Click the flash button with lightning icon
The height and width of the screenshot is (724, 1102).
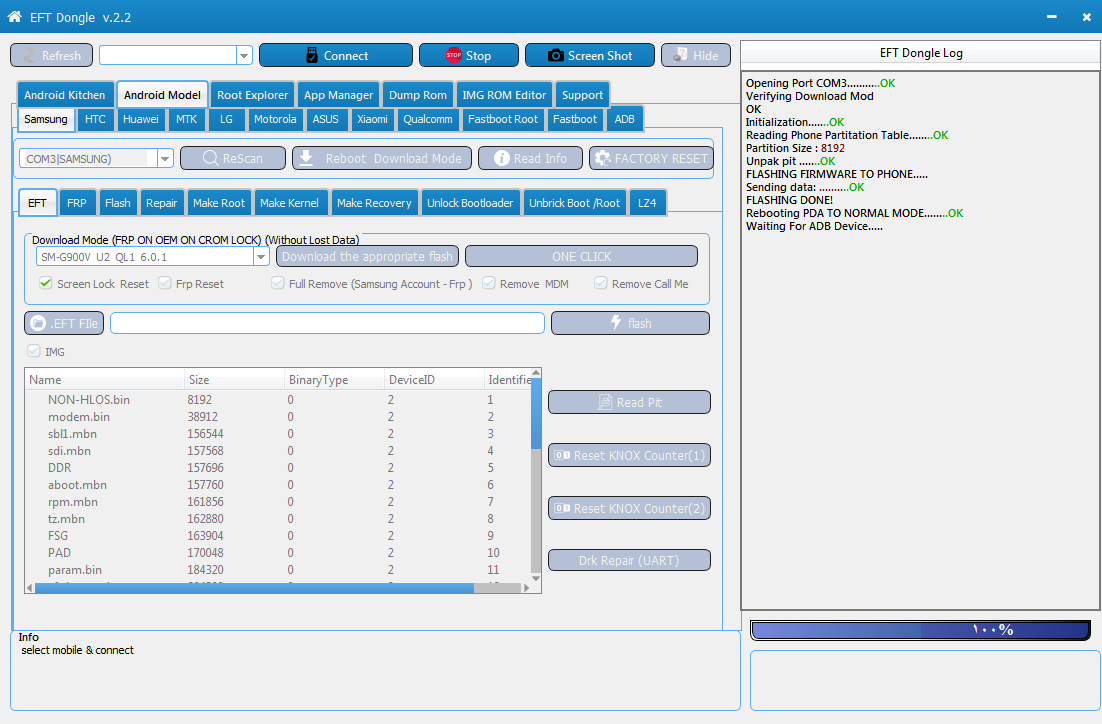click(630, 323)
